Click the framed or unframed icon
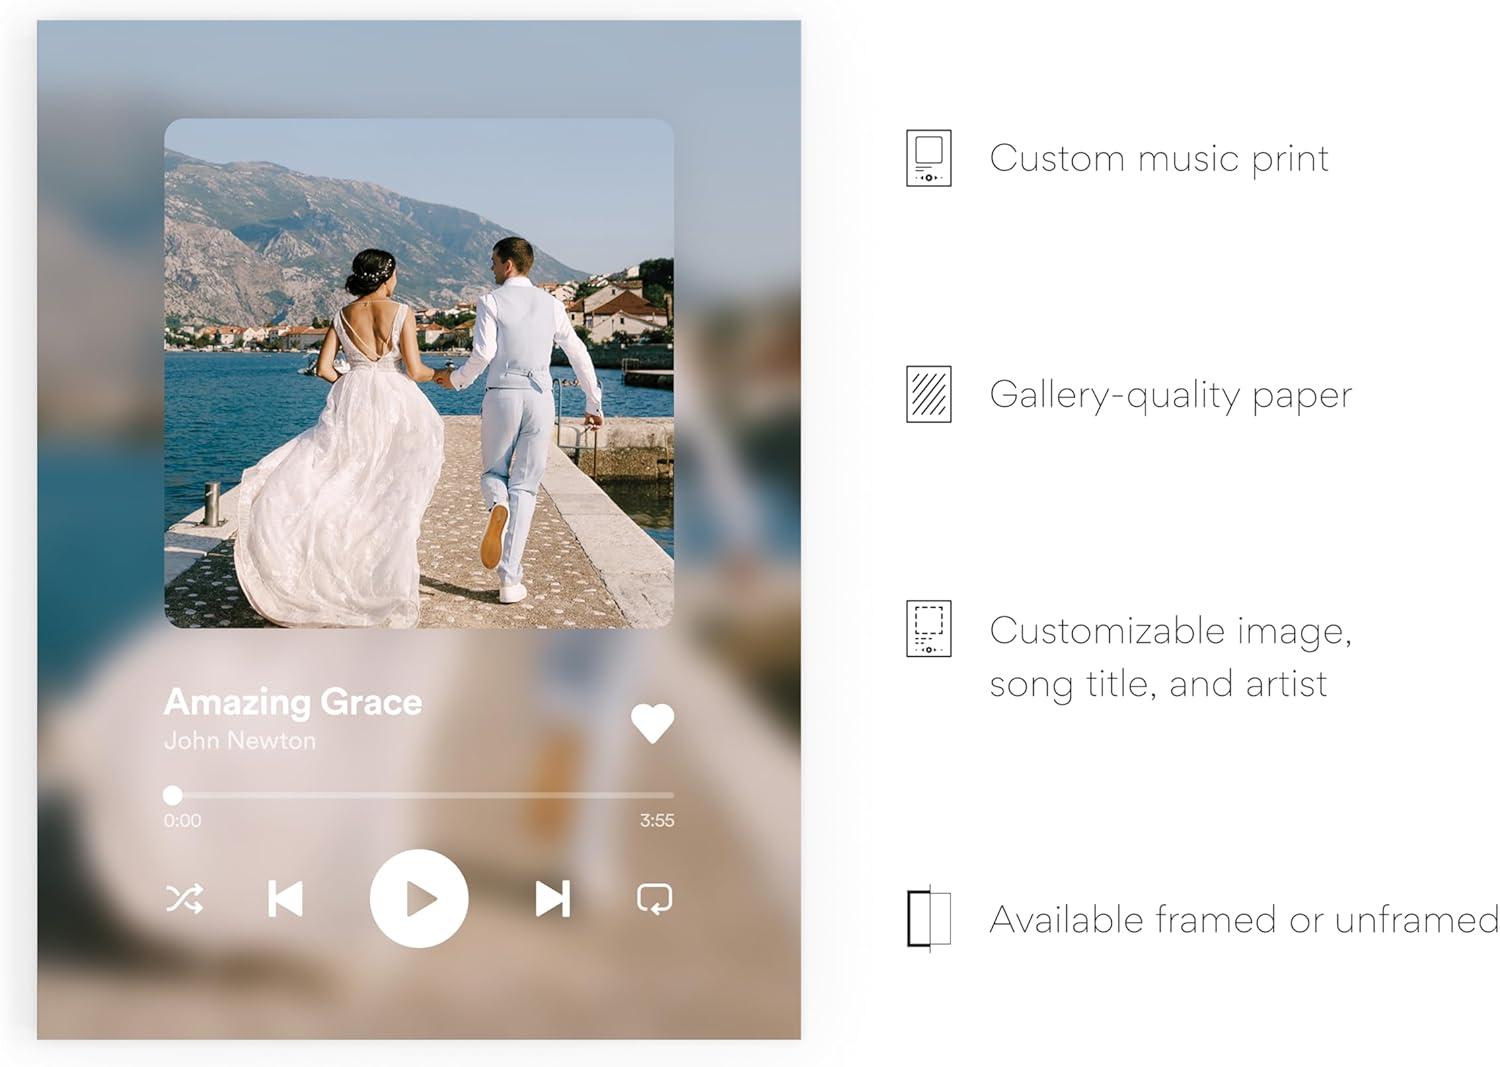This screenshot has height=1067, width=1500. click(929, 918)
